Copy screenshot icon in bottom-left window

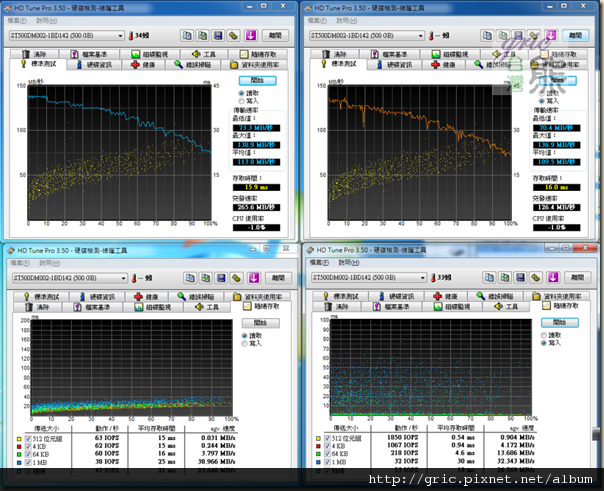click(x=205, y=278)
